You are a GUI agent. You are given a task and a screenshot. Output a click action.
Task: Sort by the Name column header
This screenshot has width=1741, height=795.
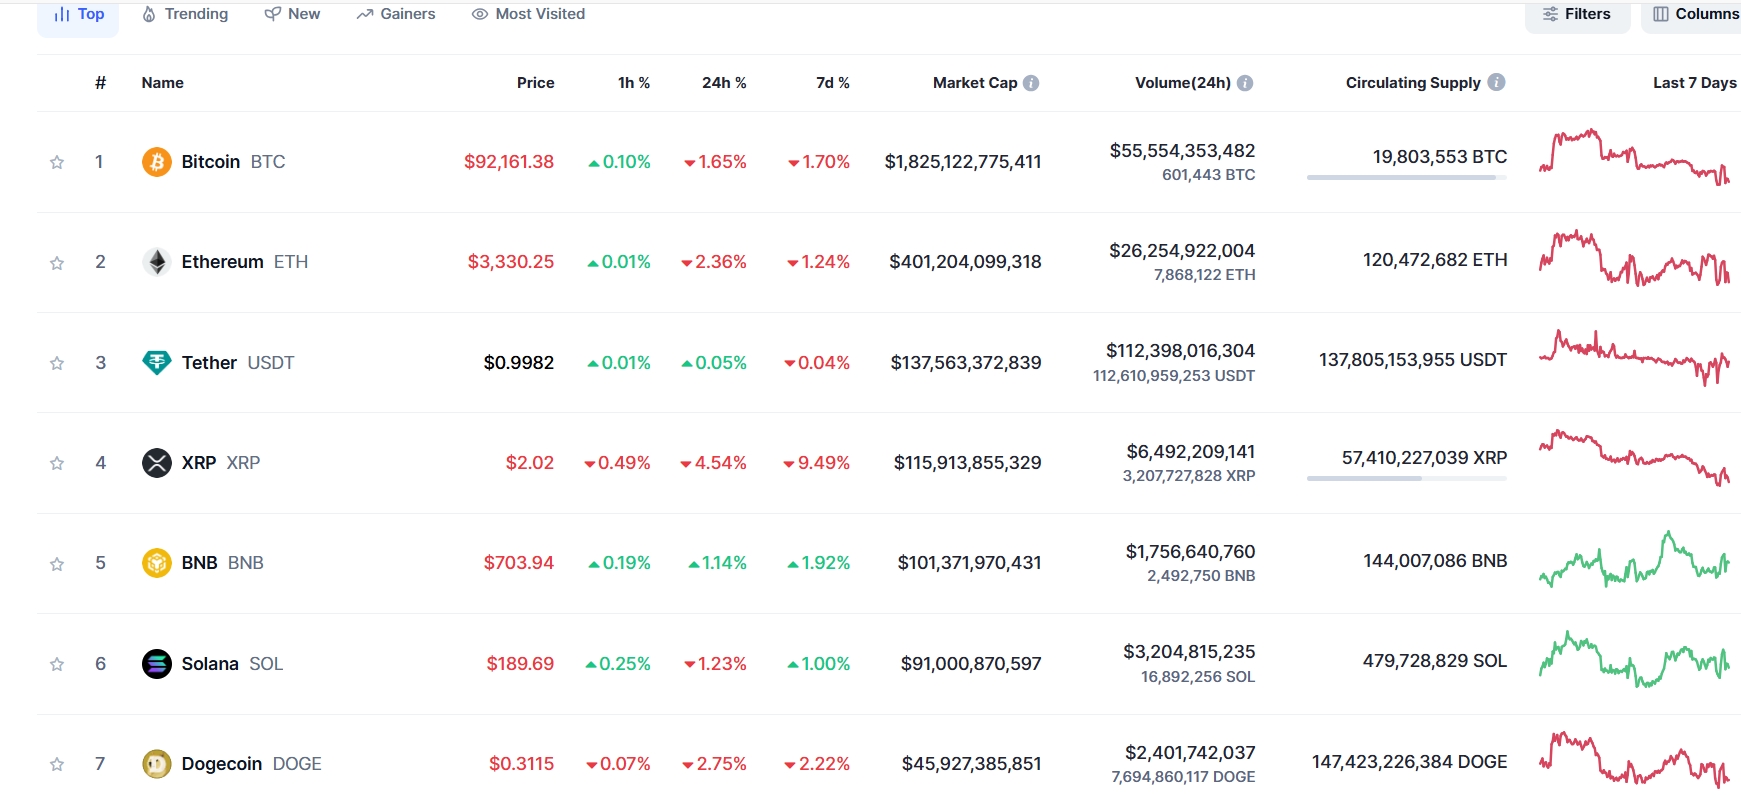[x=163, y=83]
